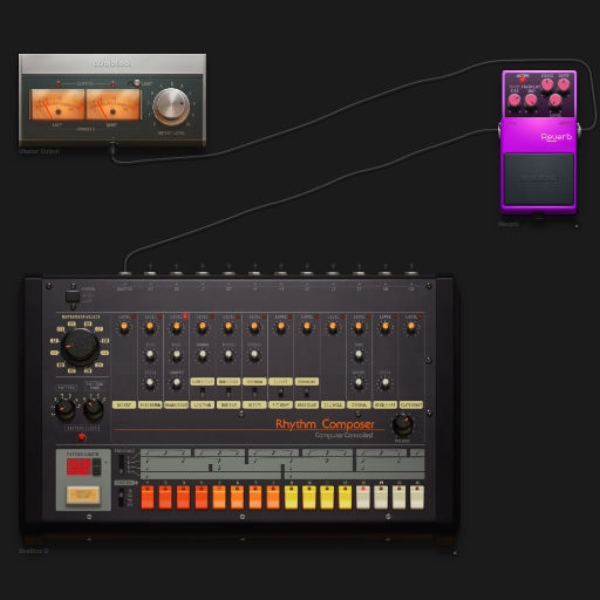Adjust the Master Output level knob
Screen dimensions: 600x600
coord(171,106)
